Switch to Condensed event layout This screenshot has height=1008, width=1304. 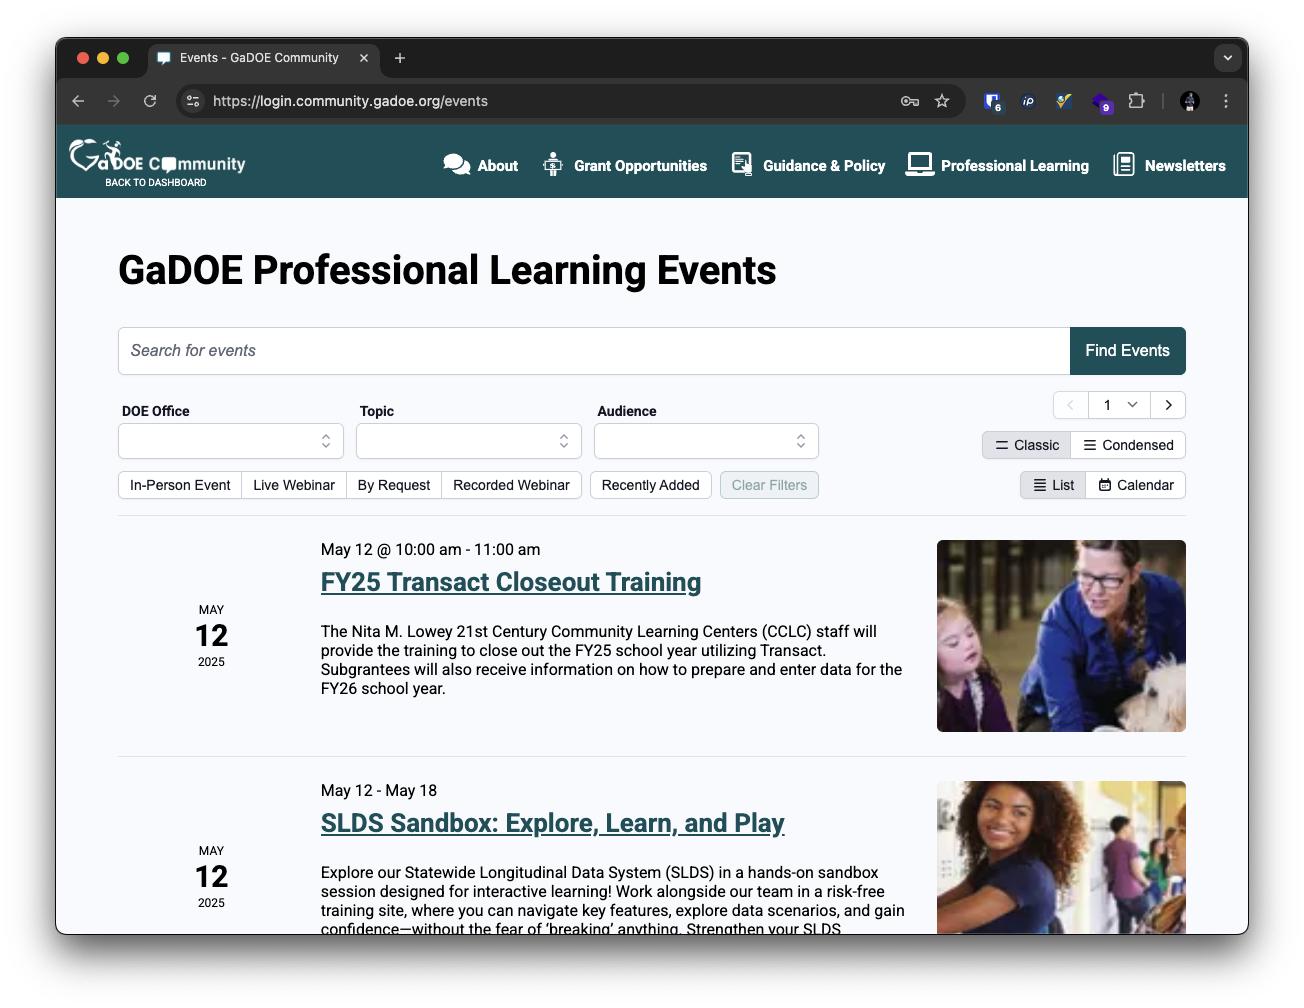(x=1128, y=444)
